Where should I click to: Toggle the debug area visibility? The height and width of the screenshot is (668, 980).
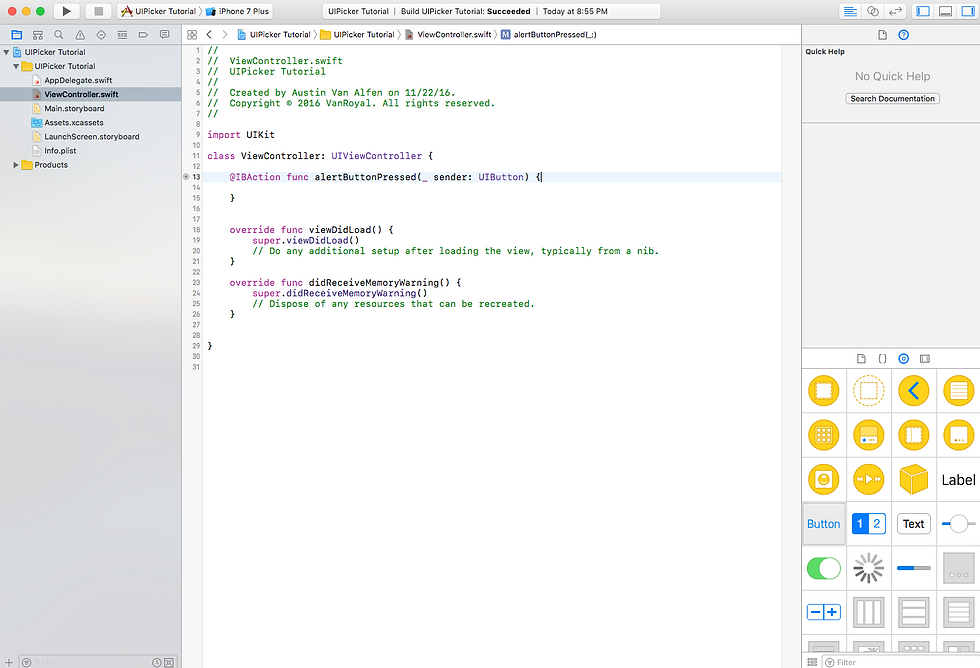946,11
